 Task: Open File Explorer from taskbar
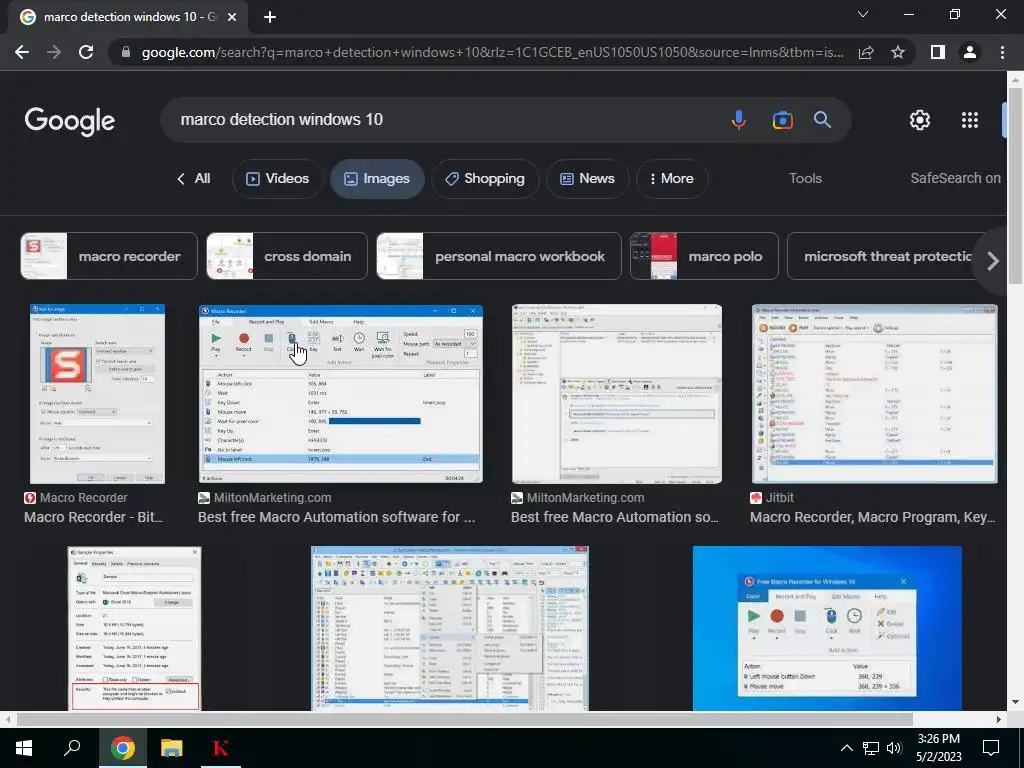[172, 748]
